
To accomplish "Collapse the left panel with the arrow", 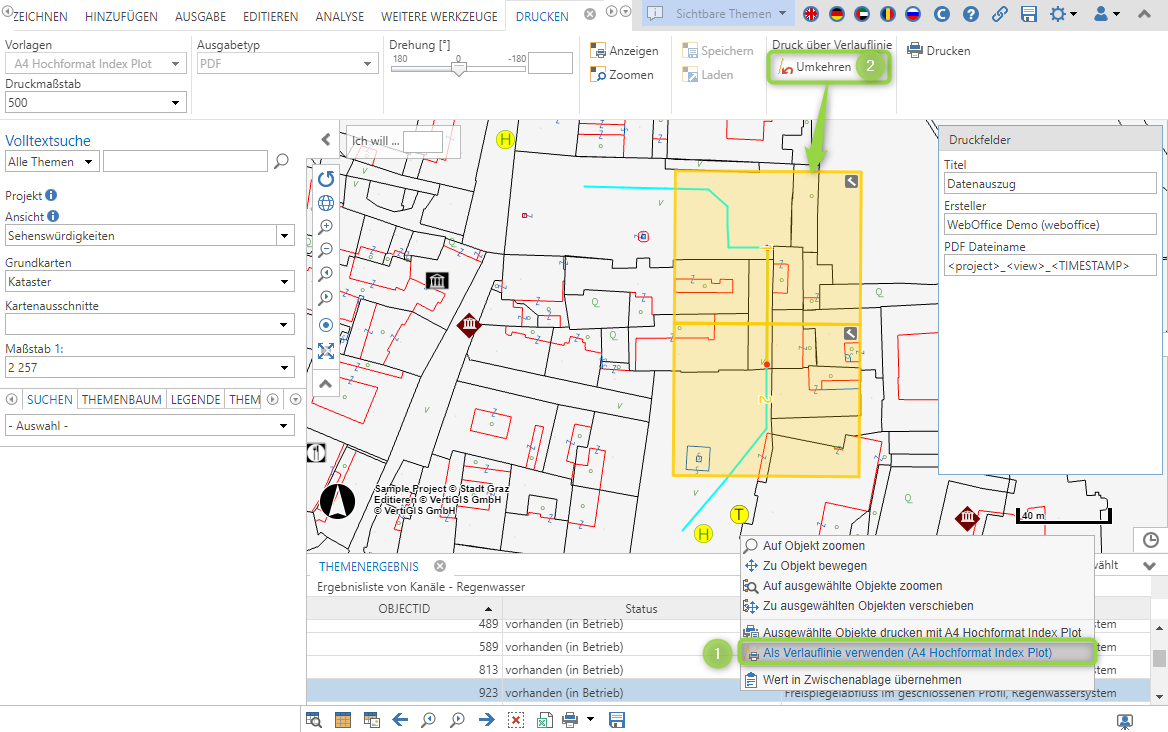I will [x=325, y=140].
